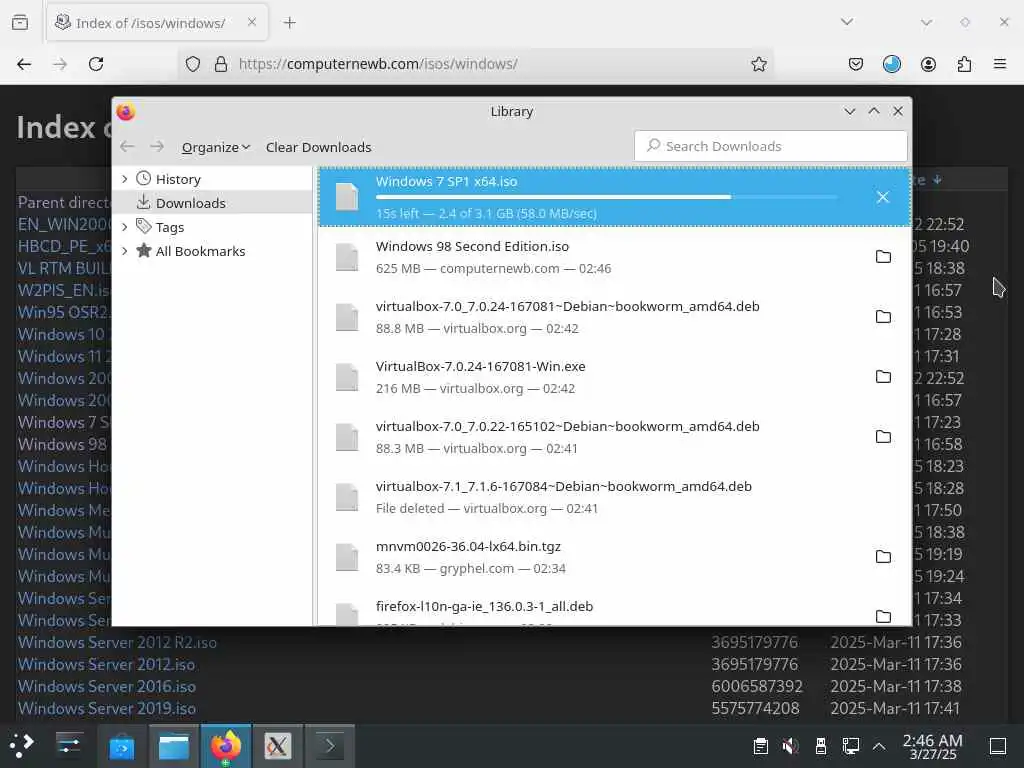Image resolution: width=1024 pixels, height=768 pixels.
Task: Go back in the Firefox browser
Action: pos(24,64)
